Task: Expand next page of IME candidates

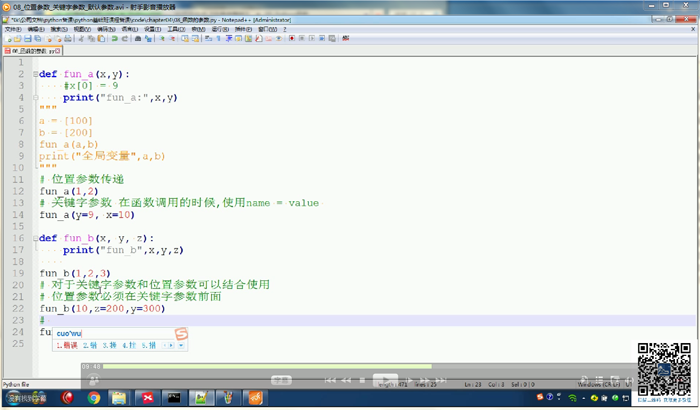Action: click(x=181, y=345)
